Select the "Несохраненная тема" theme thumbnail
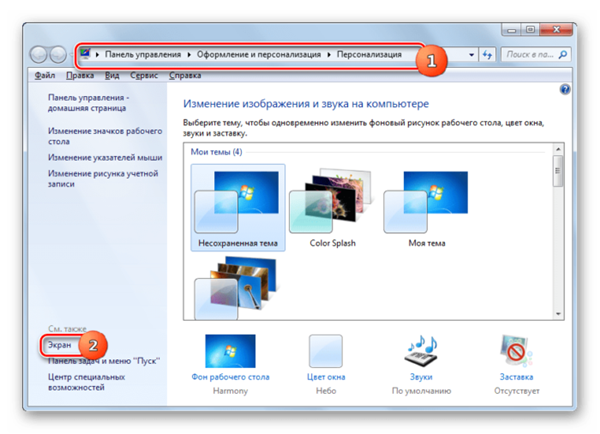Screen dimensions: 600x434 [238, 207]
